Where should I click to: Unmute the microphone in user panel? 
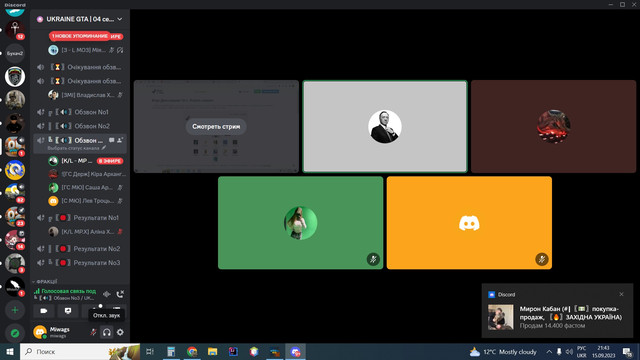93,332
